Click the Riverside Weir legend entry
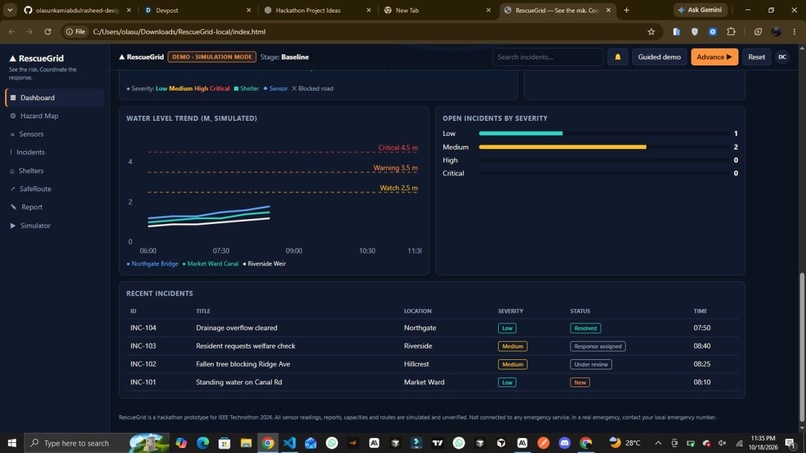This screenshot has width=806, height=453. pos(264,264)
